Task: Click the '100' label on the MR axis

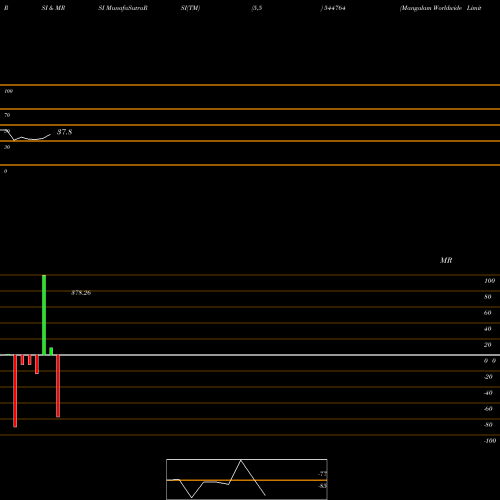Action: click(x=489, y=281)
